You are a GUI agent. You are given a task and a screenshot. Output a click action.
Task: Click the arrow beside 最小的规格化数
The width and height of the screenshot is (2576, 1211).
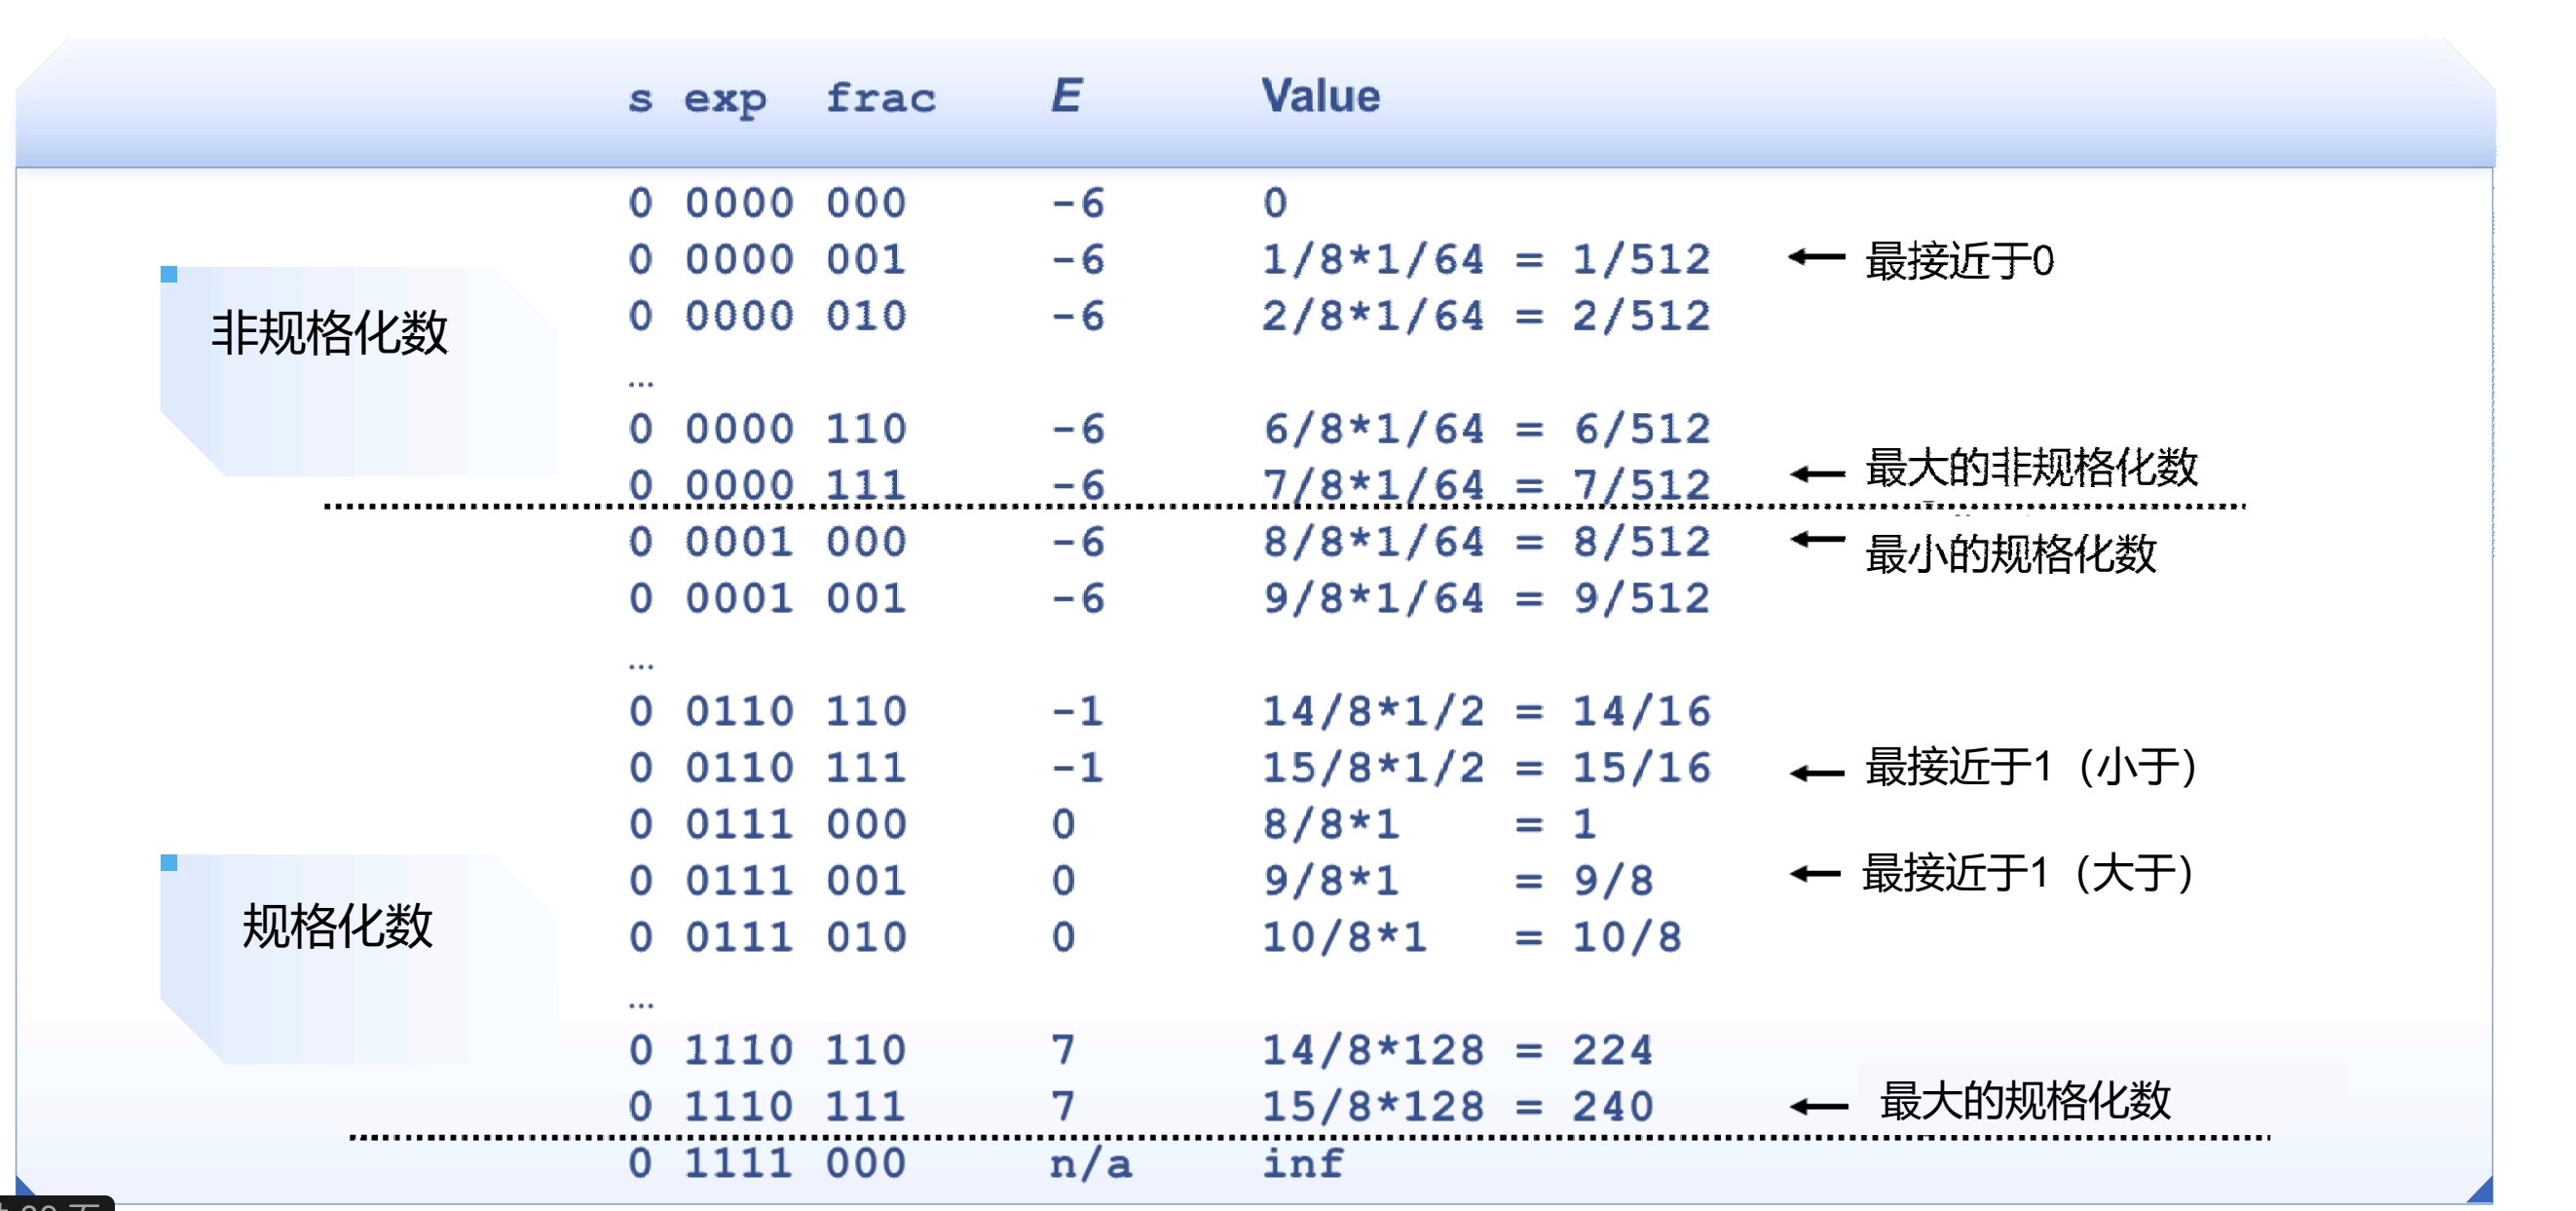click(x=1817, y=540)
